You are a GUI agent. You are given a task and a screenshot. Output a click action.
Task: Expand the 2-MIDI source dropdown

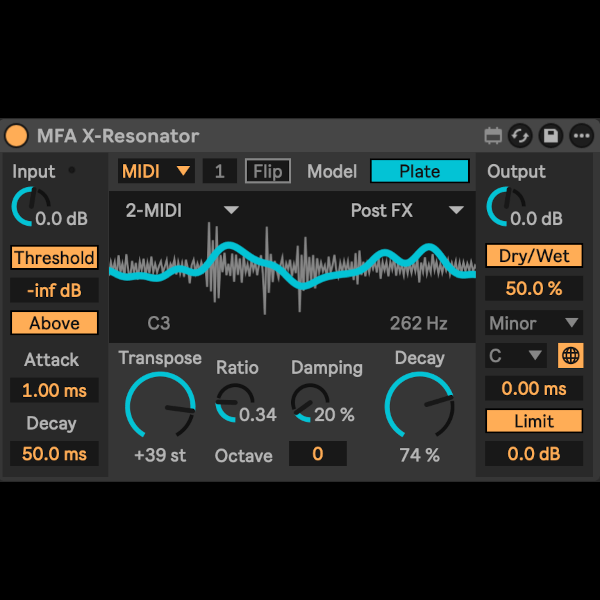182,210
